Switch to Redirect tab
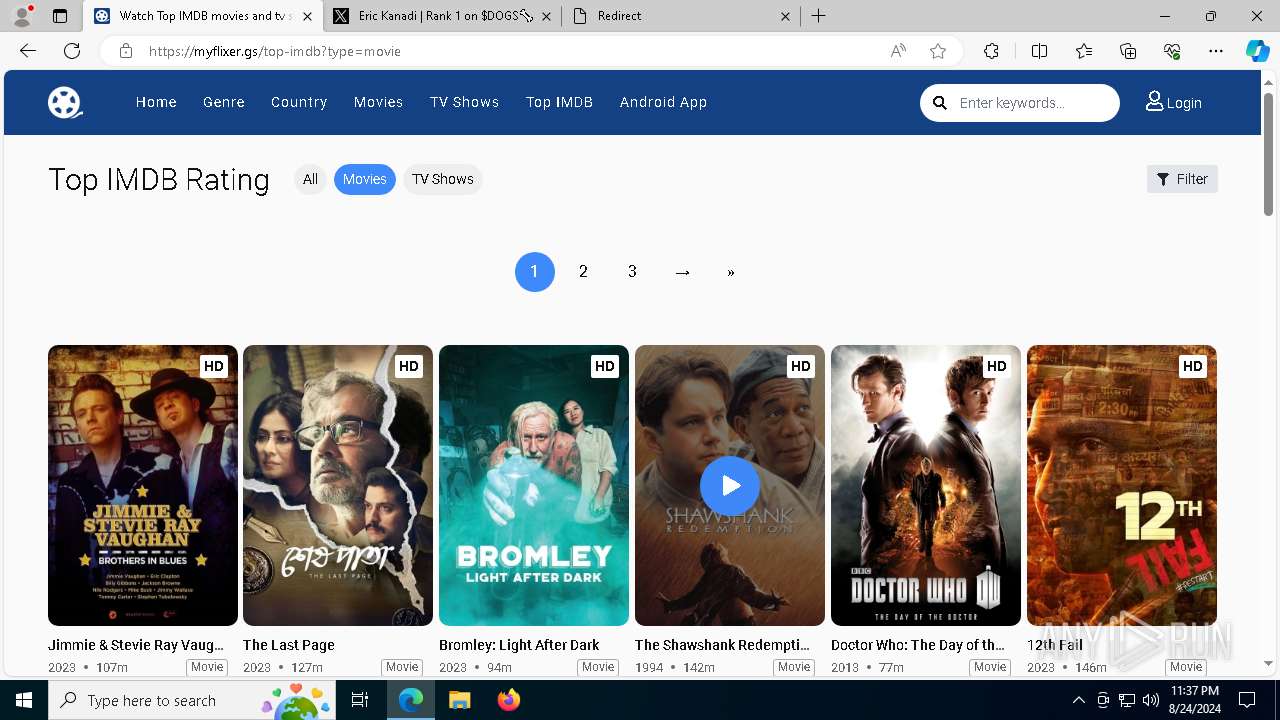Image resolution: width=1280 pixels, height=720 pixels. tap(681, 16)
